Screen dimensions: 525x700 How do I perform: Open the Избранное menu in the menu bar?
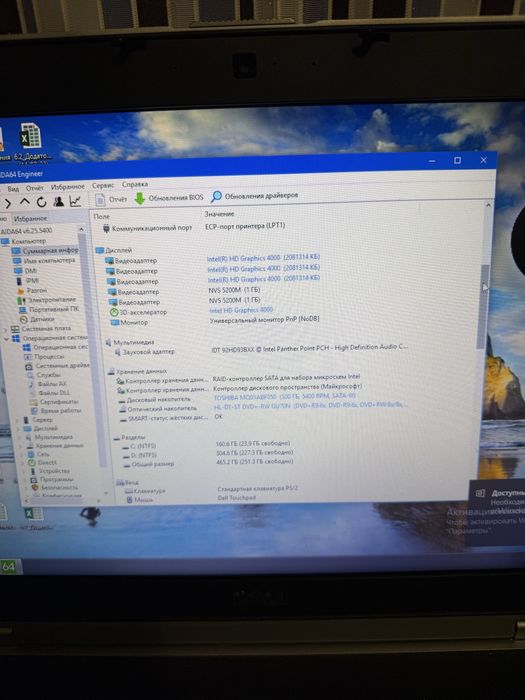(x=67, y=187)
